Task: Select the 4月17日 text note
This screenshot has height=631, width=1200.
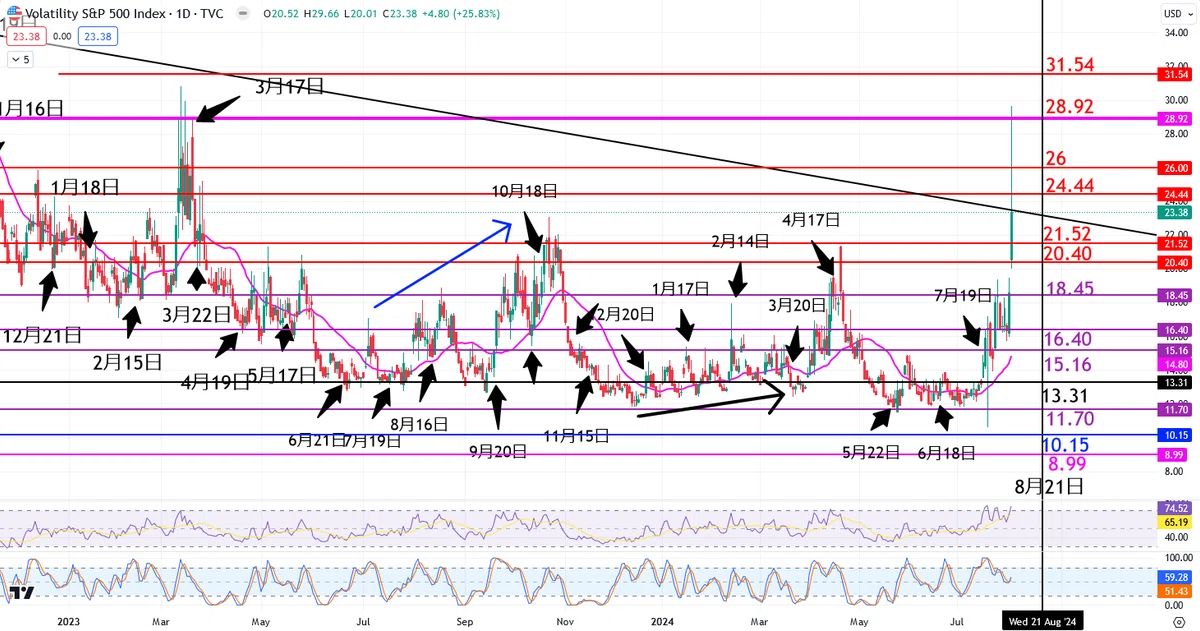Action: click(811, 219)
